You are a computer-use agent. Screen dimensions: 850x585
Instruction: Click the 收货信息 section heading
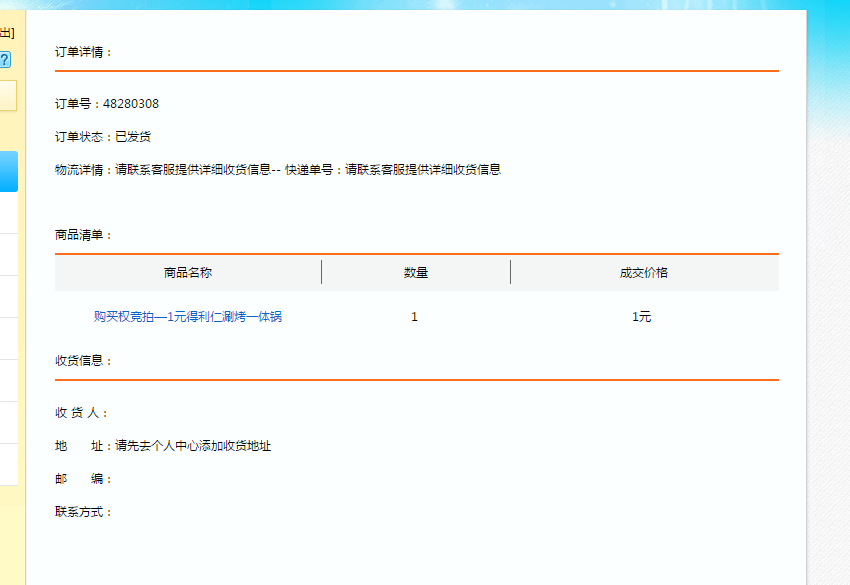click(83, 361)
